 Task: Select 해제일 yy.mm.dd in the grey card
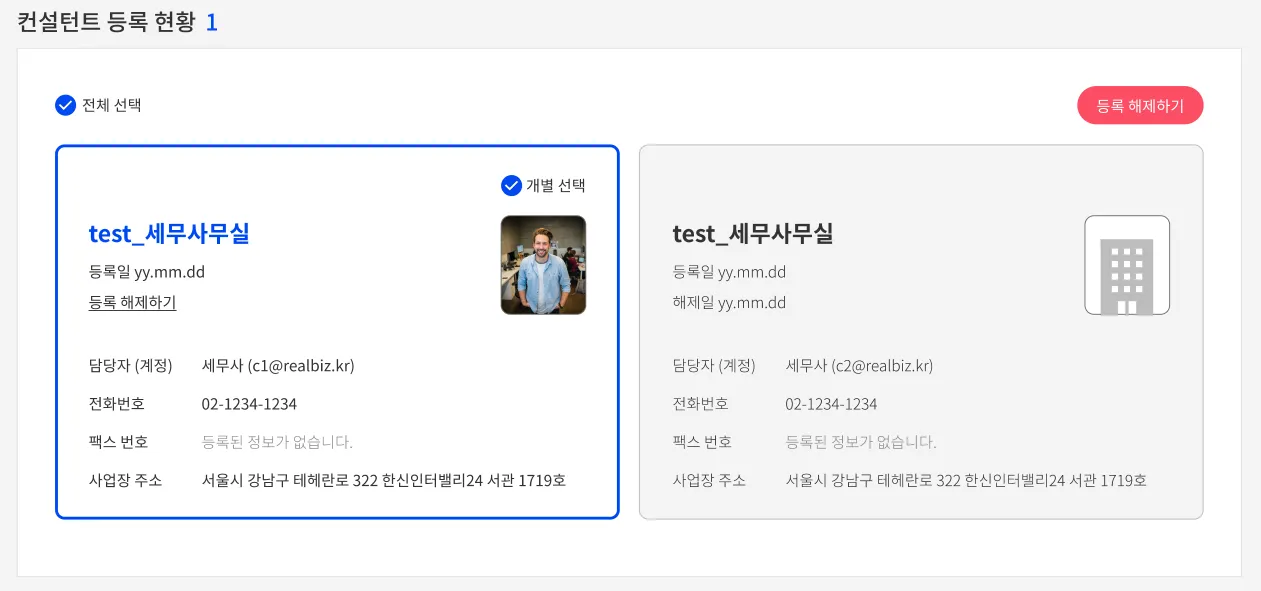(729, 302)
